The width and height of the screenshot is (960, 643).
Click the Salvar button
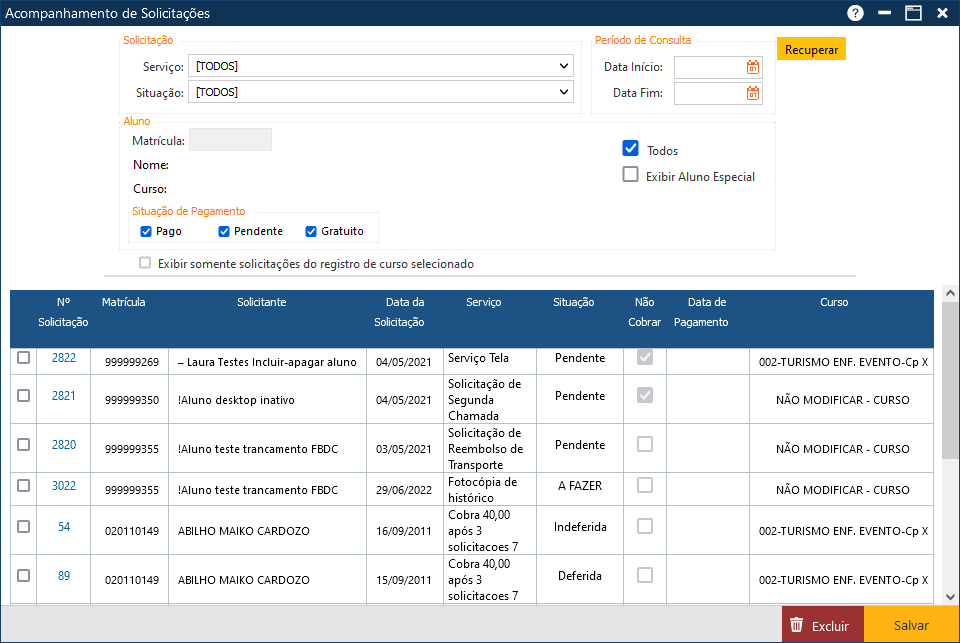click(x=911, y=625)
